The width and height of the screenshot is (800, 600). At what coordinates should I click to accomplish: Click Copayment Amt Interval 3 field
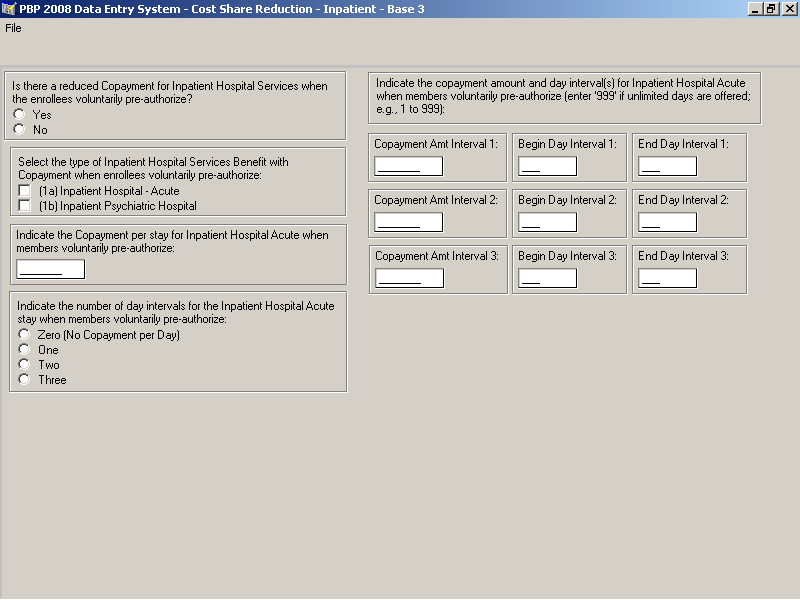410,278
